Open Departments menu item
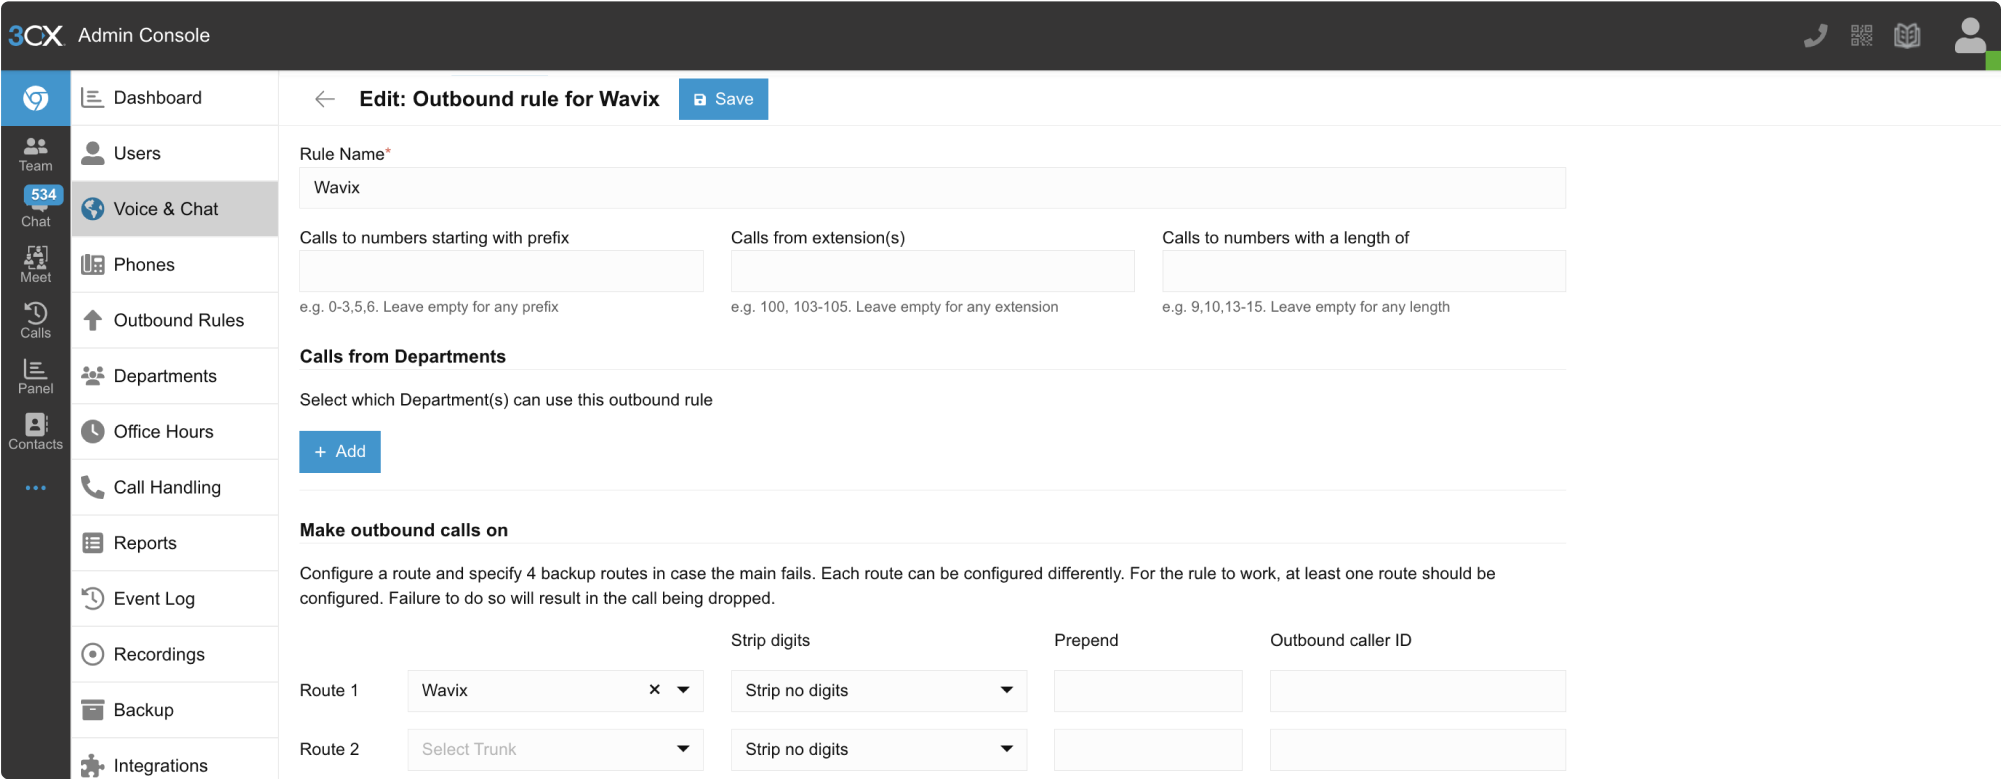Image resolution: width=2001 pixels, height=779 pixels. click(x=174, y=376)
